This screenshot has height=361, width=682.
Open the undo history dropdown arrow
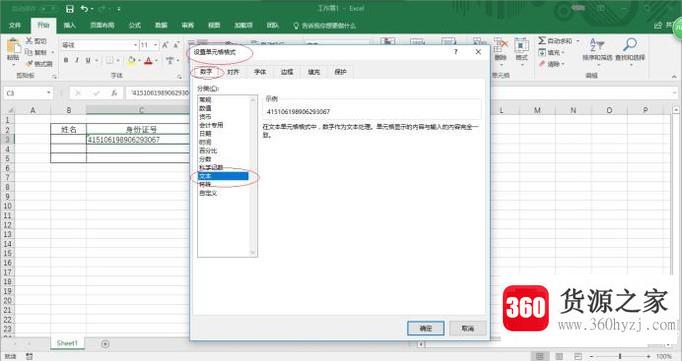click(93, 9)
